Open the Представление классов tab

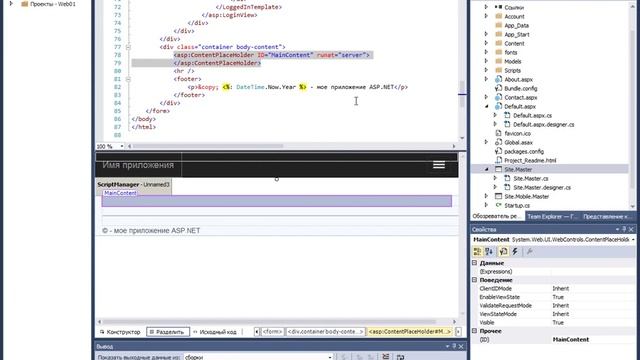click(607, 216)
